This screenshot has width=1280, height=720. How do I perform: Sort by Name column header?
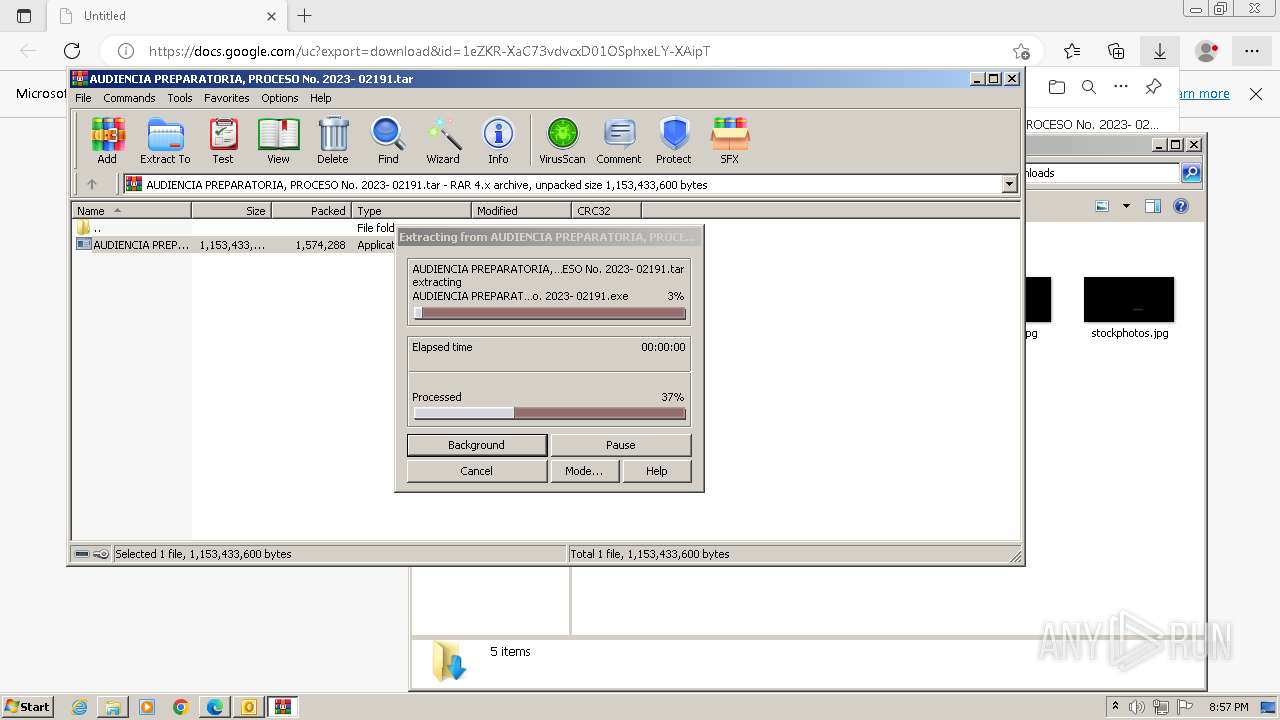coord(132,210)
